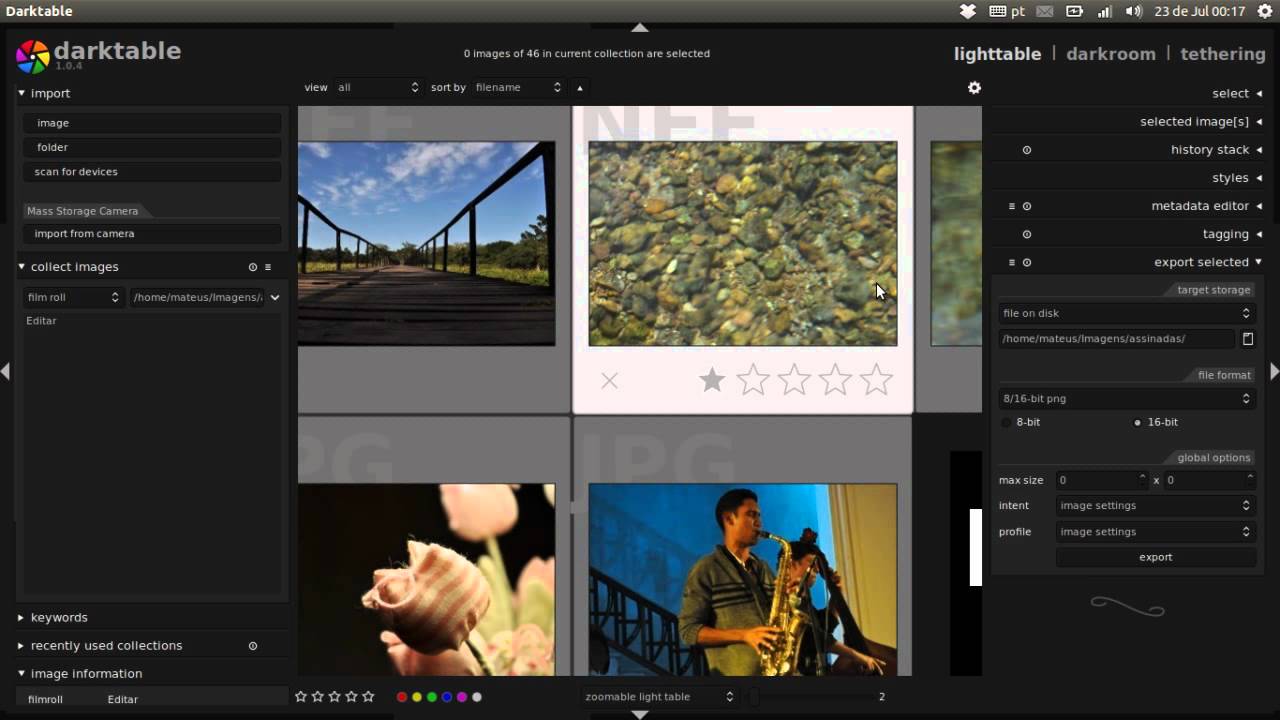Switch to the lighttable view

click(997, 54)
